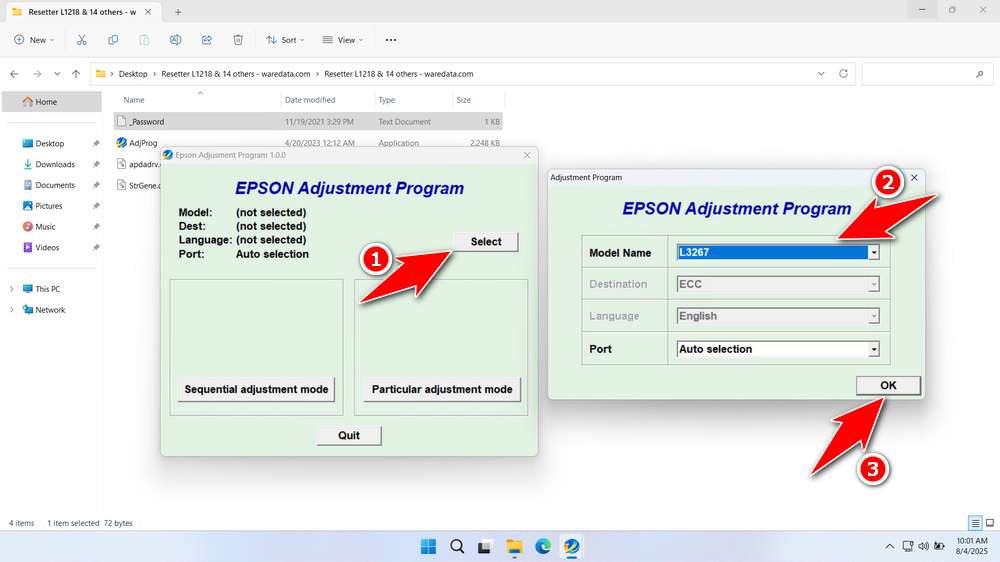Open the clock and date flyout
The height and width of the screenshot is (562, 1000).
coord(971,546)
